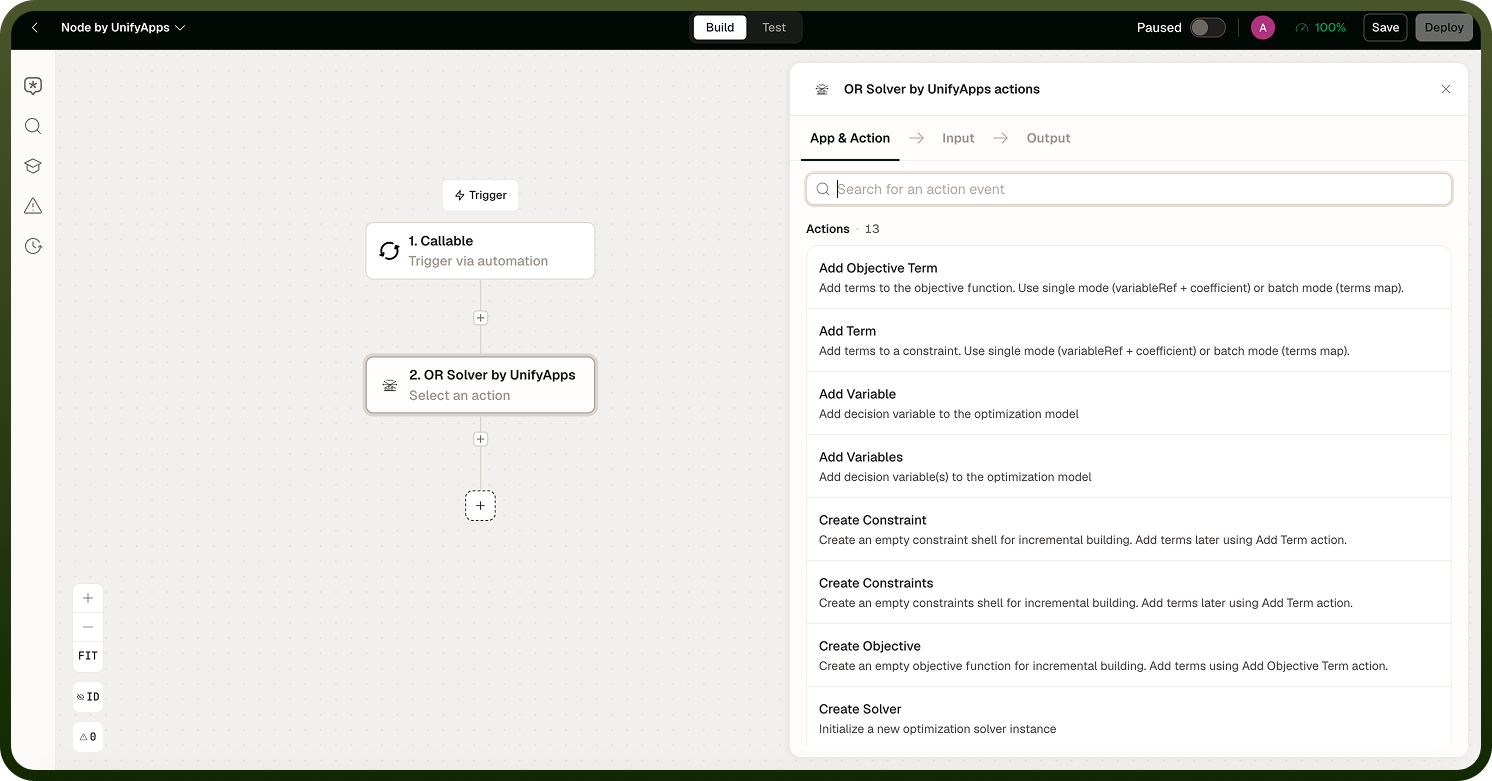Click the warnings count button
The width and height of the screenshot is (1492, 781).
(x=88, y=737)
